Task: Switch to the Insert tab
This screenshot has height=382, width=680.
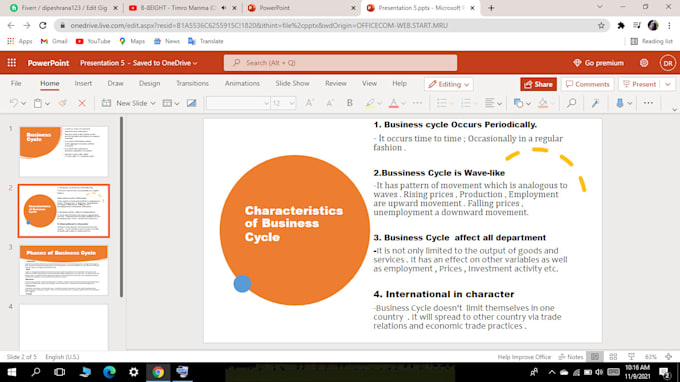Action: (x=83, y=83)
